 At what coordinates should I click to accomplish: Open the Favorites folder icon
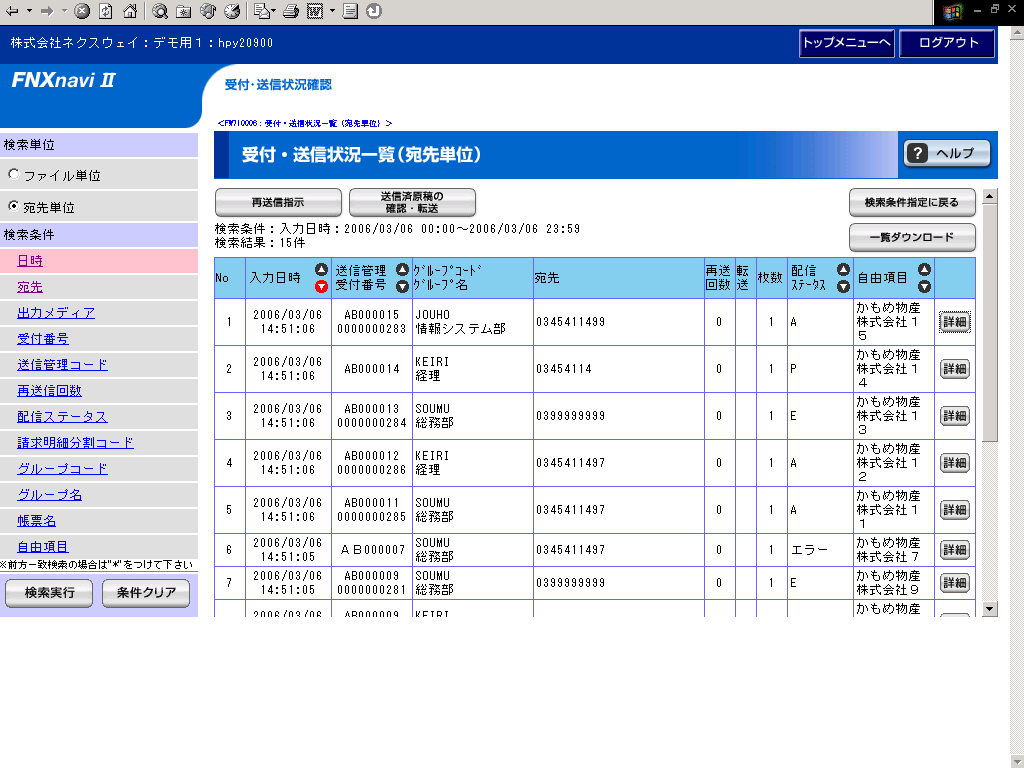click(184, 12)
